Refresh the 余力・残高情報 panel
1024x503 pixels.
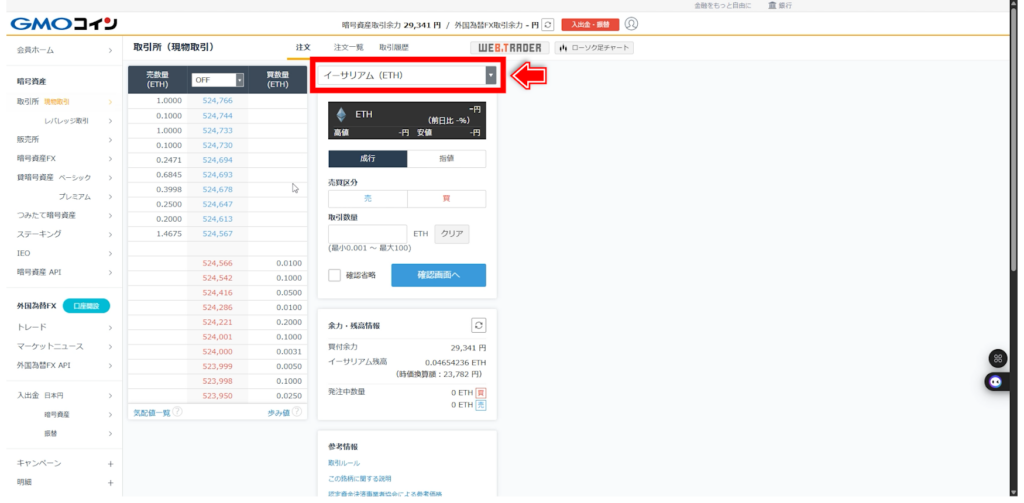click(x=478, y=325)
